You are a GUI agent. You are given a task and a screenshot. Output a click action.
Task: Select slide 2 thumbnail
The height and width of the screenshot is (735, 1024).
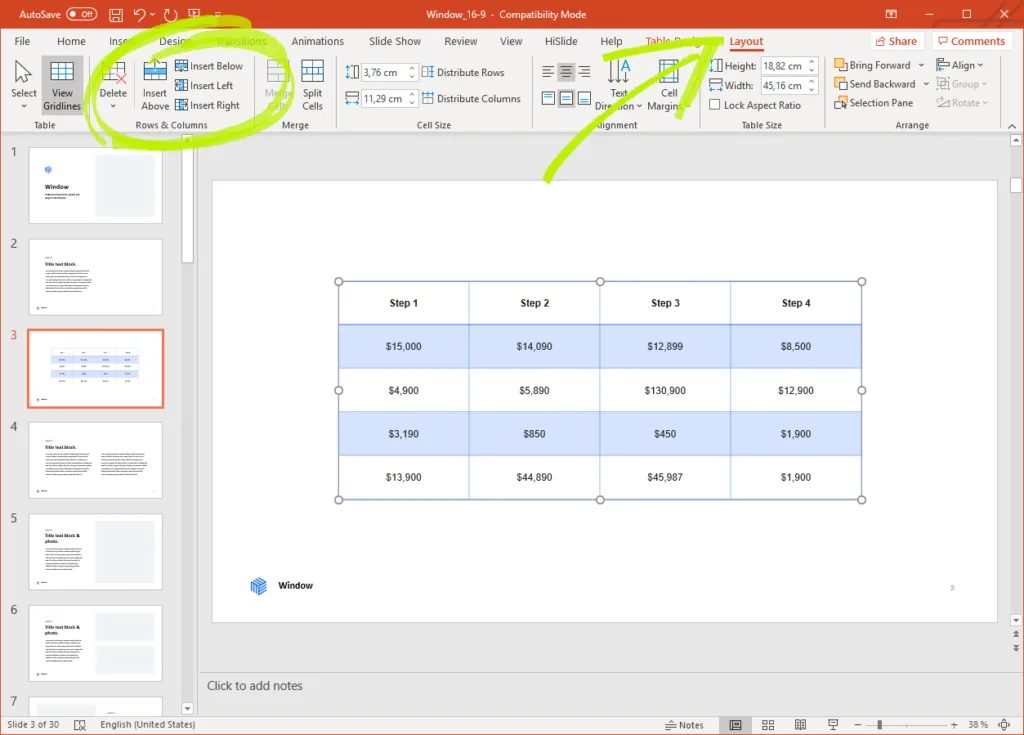pos(95,277)
